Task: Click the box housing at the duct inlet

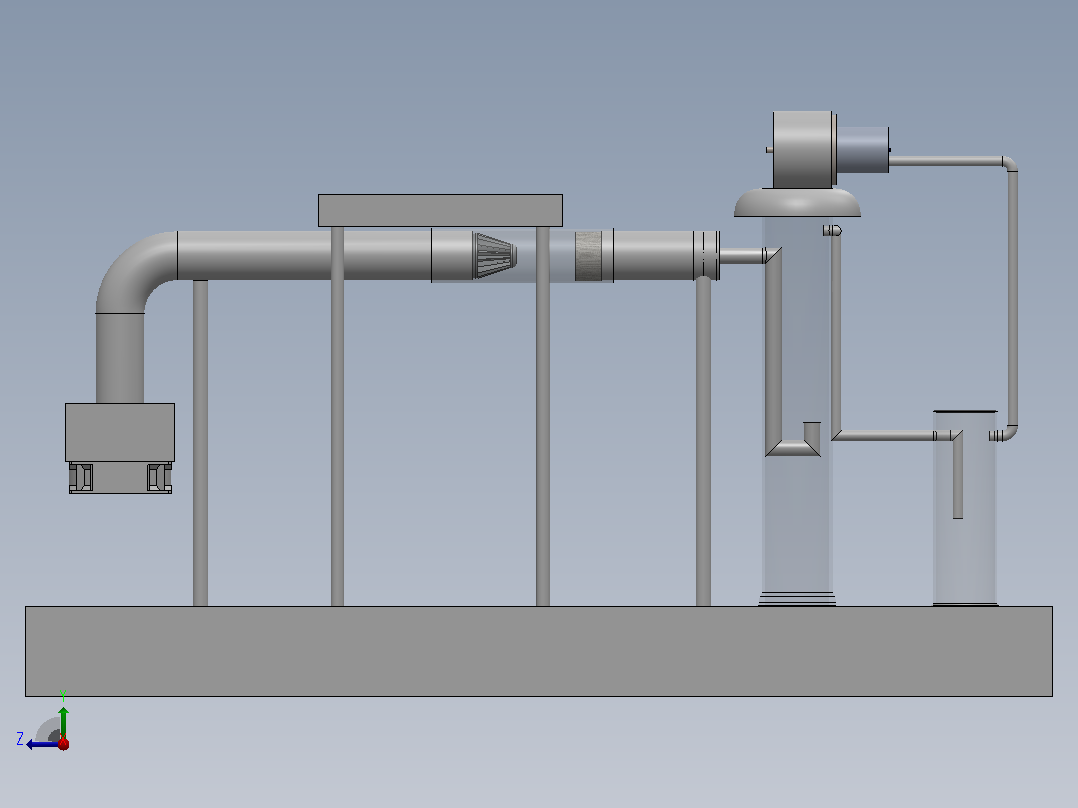Action: click(120, 432)
